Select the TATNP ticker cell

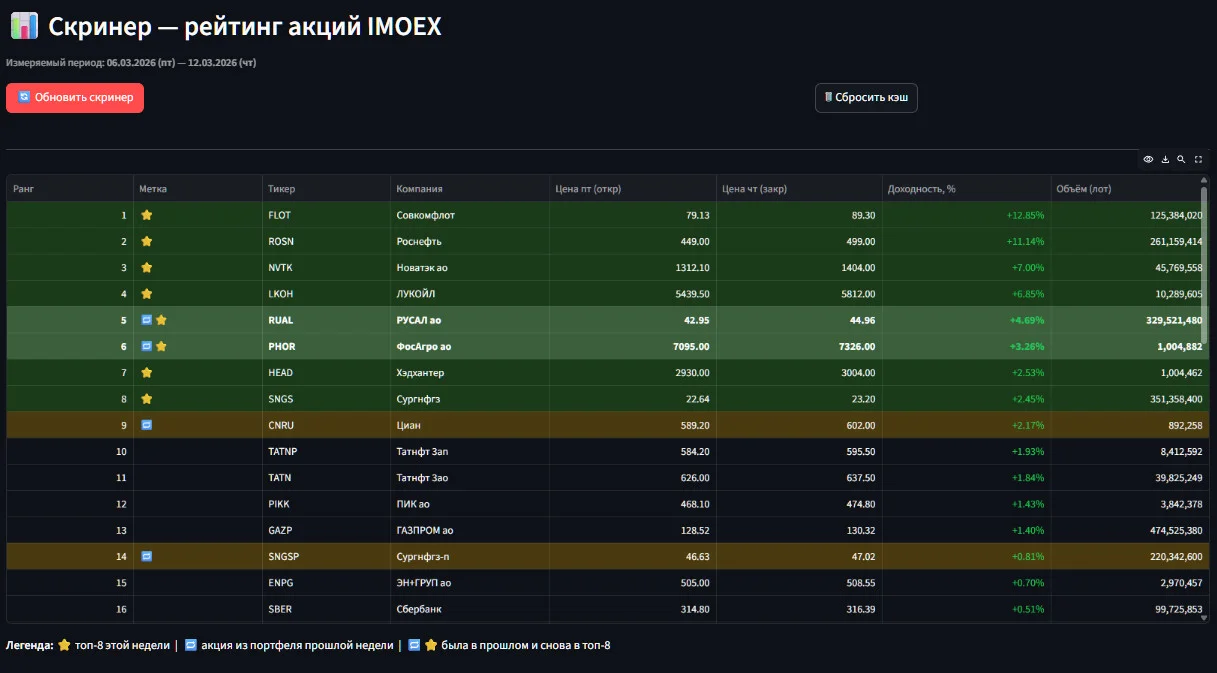coord(326,451)
